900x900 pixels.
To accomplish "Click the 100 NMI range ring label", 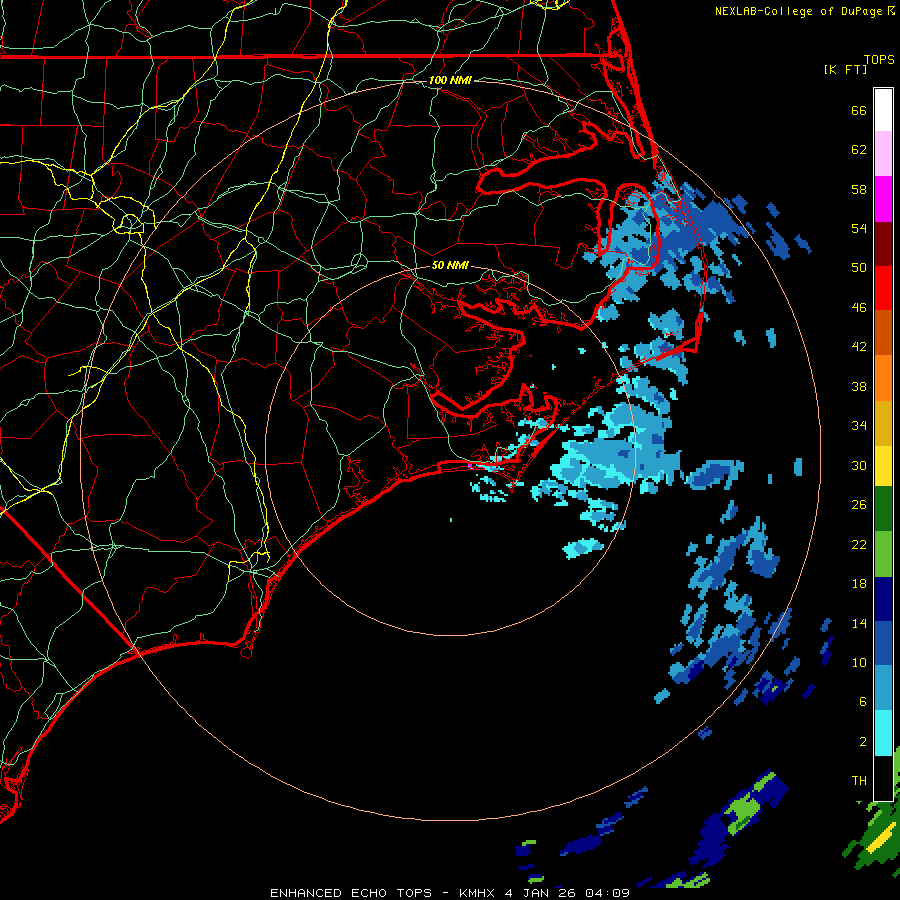I will [x=451, y=80].
